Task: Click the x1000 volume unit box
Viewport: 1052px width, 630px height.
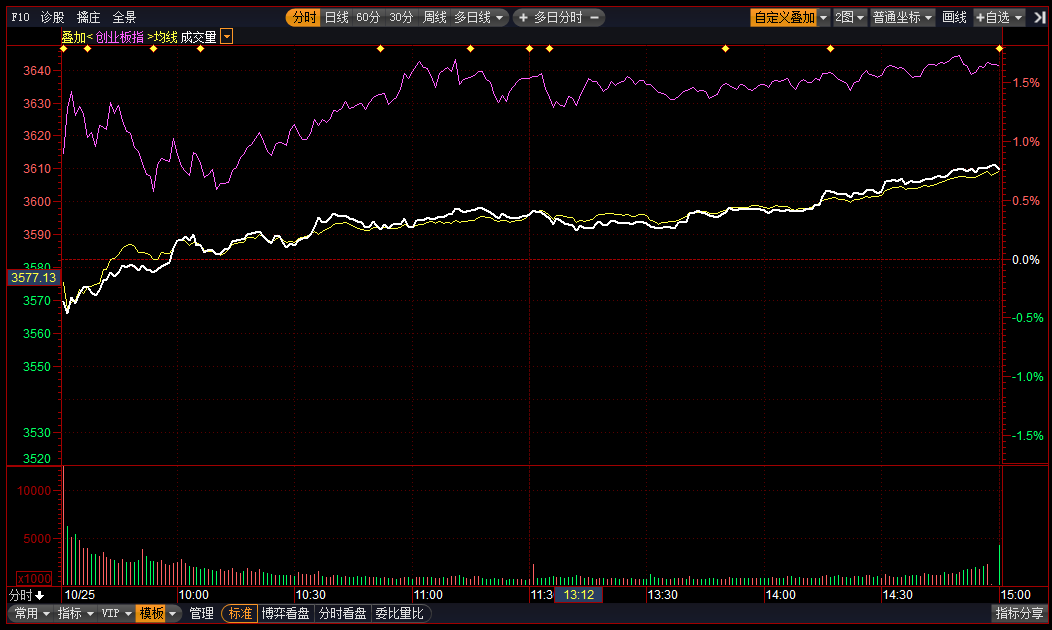Action: tap(34, 578)
